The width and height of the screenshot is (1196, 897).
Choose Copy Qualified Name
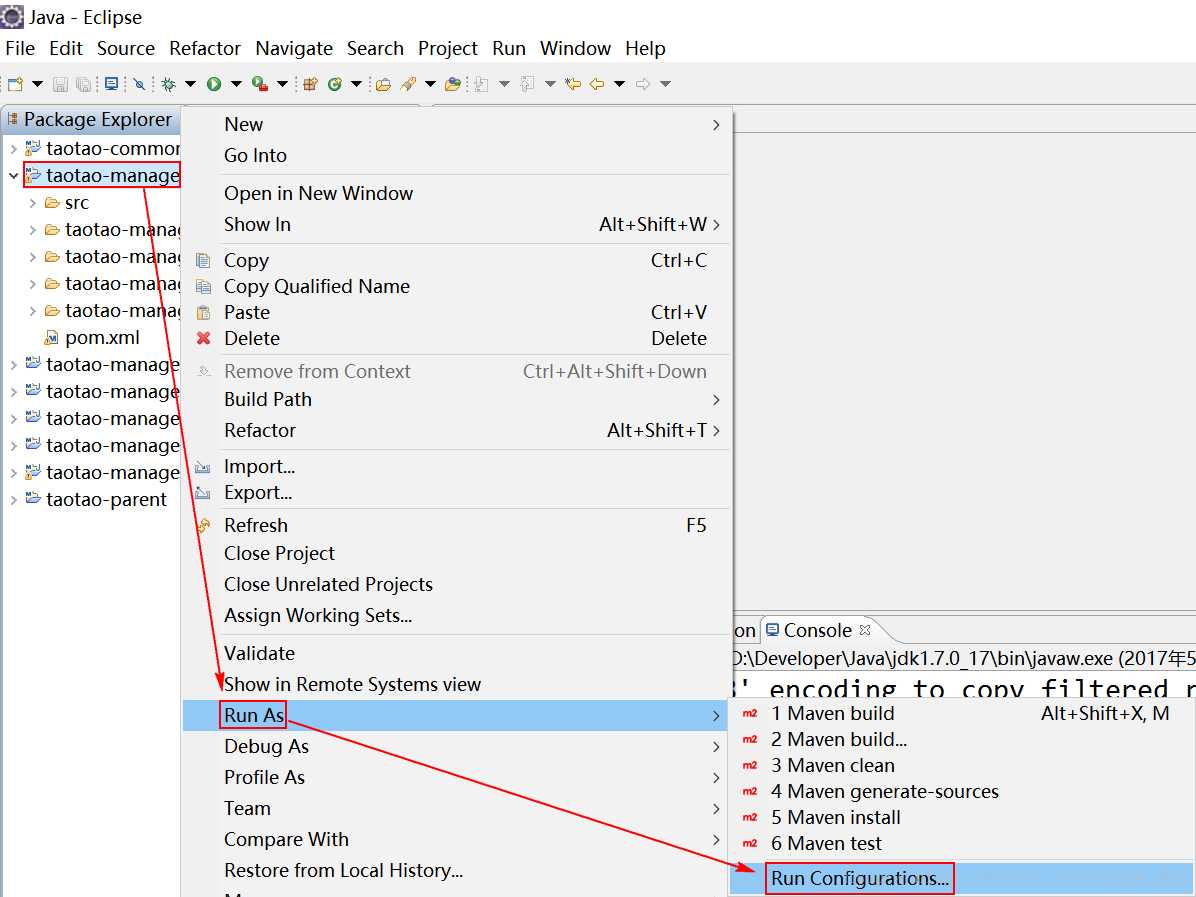tap(456, 287)
